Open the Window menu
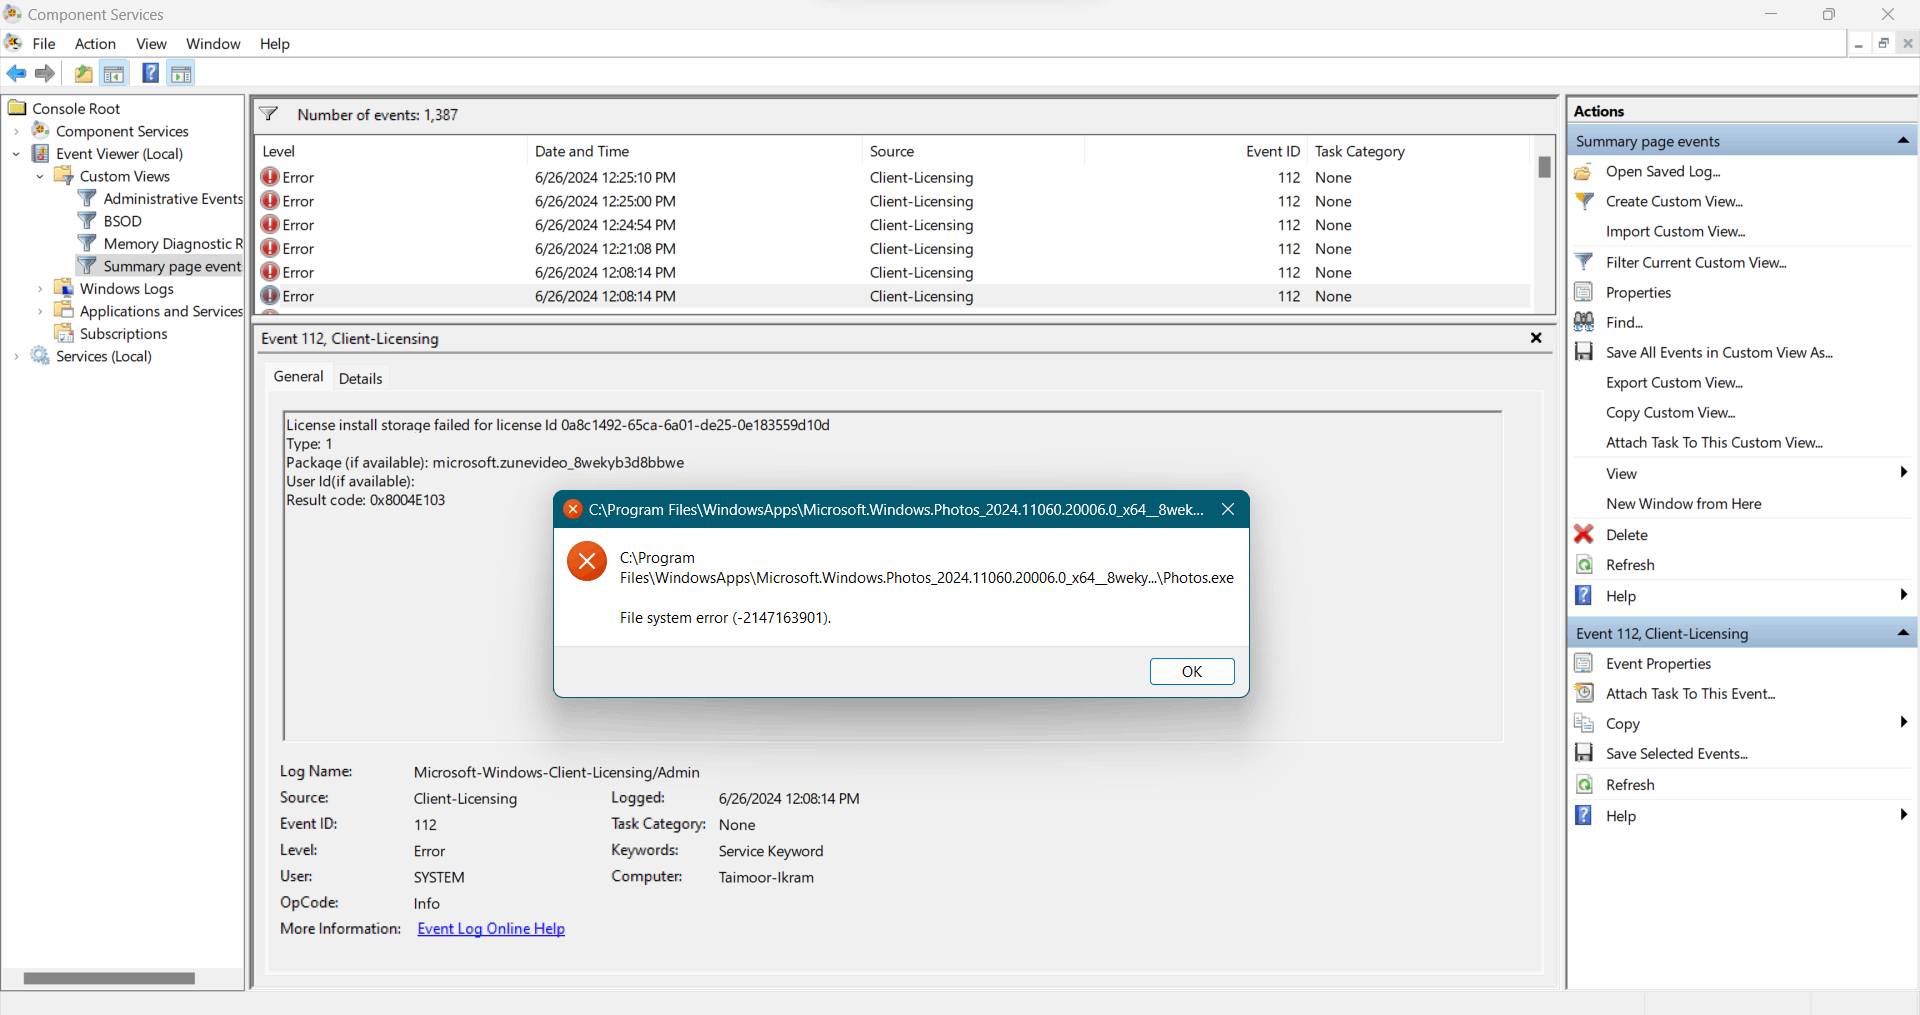Image resolution: width=1920 pixels, height=1015 pixels. click(213, 43)
